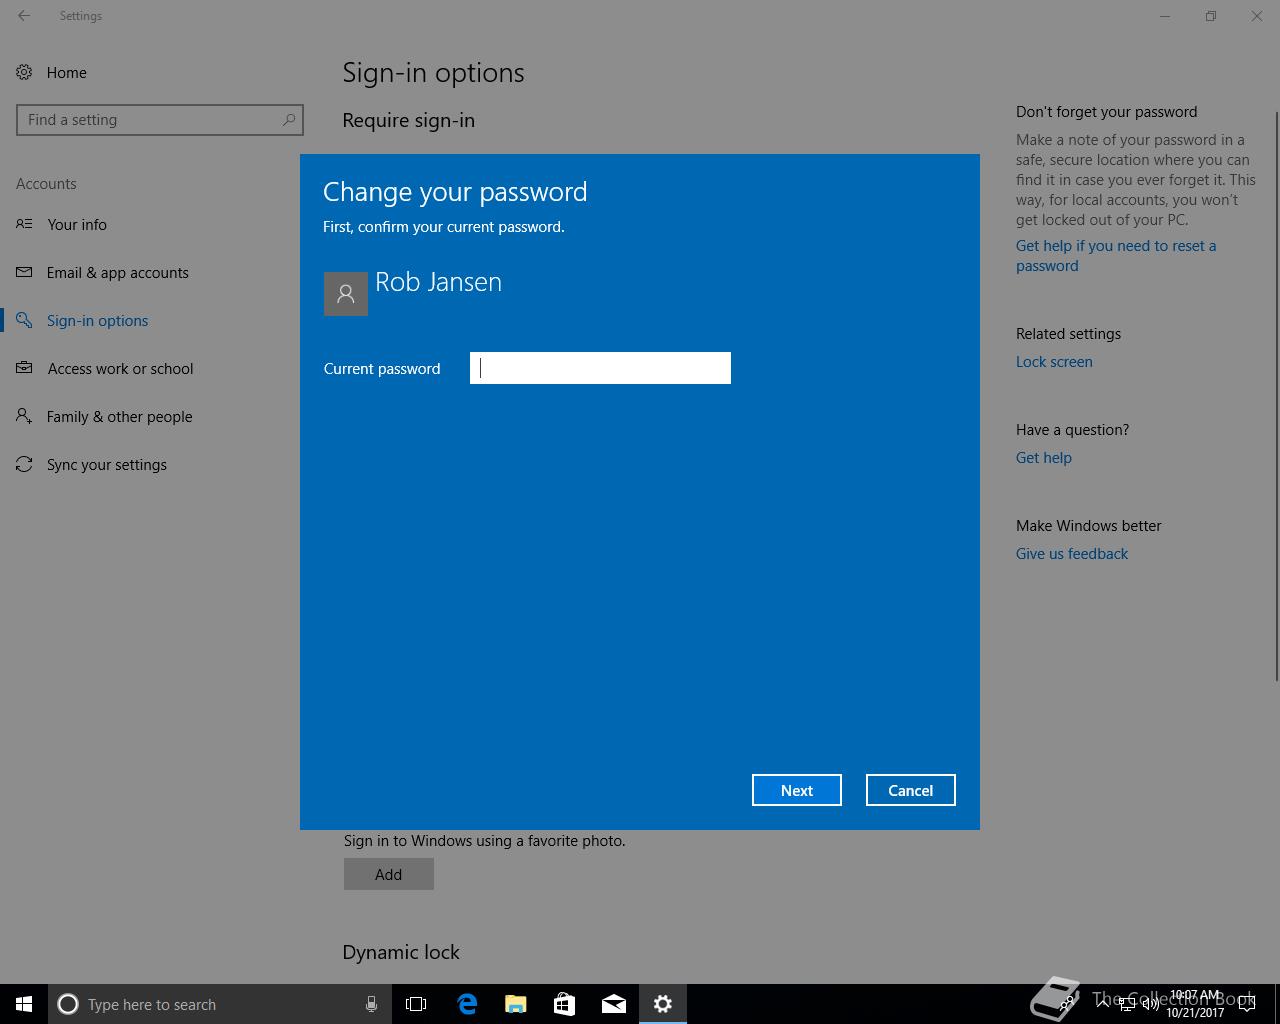Open the Mail app from taskbar
The image size is (1280, 1024).
coord(614,1004)
